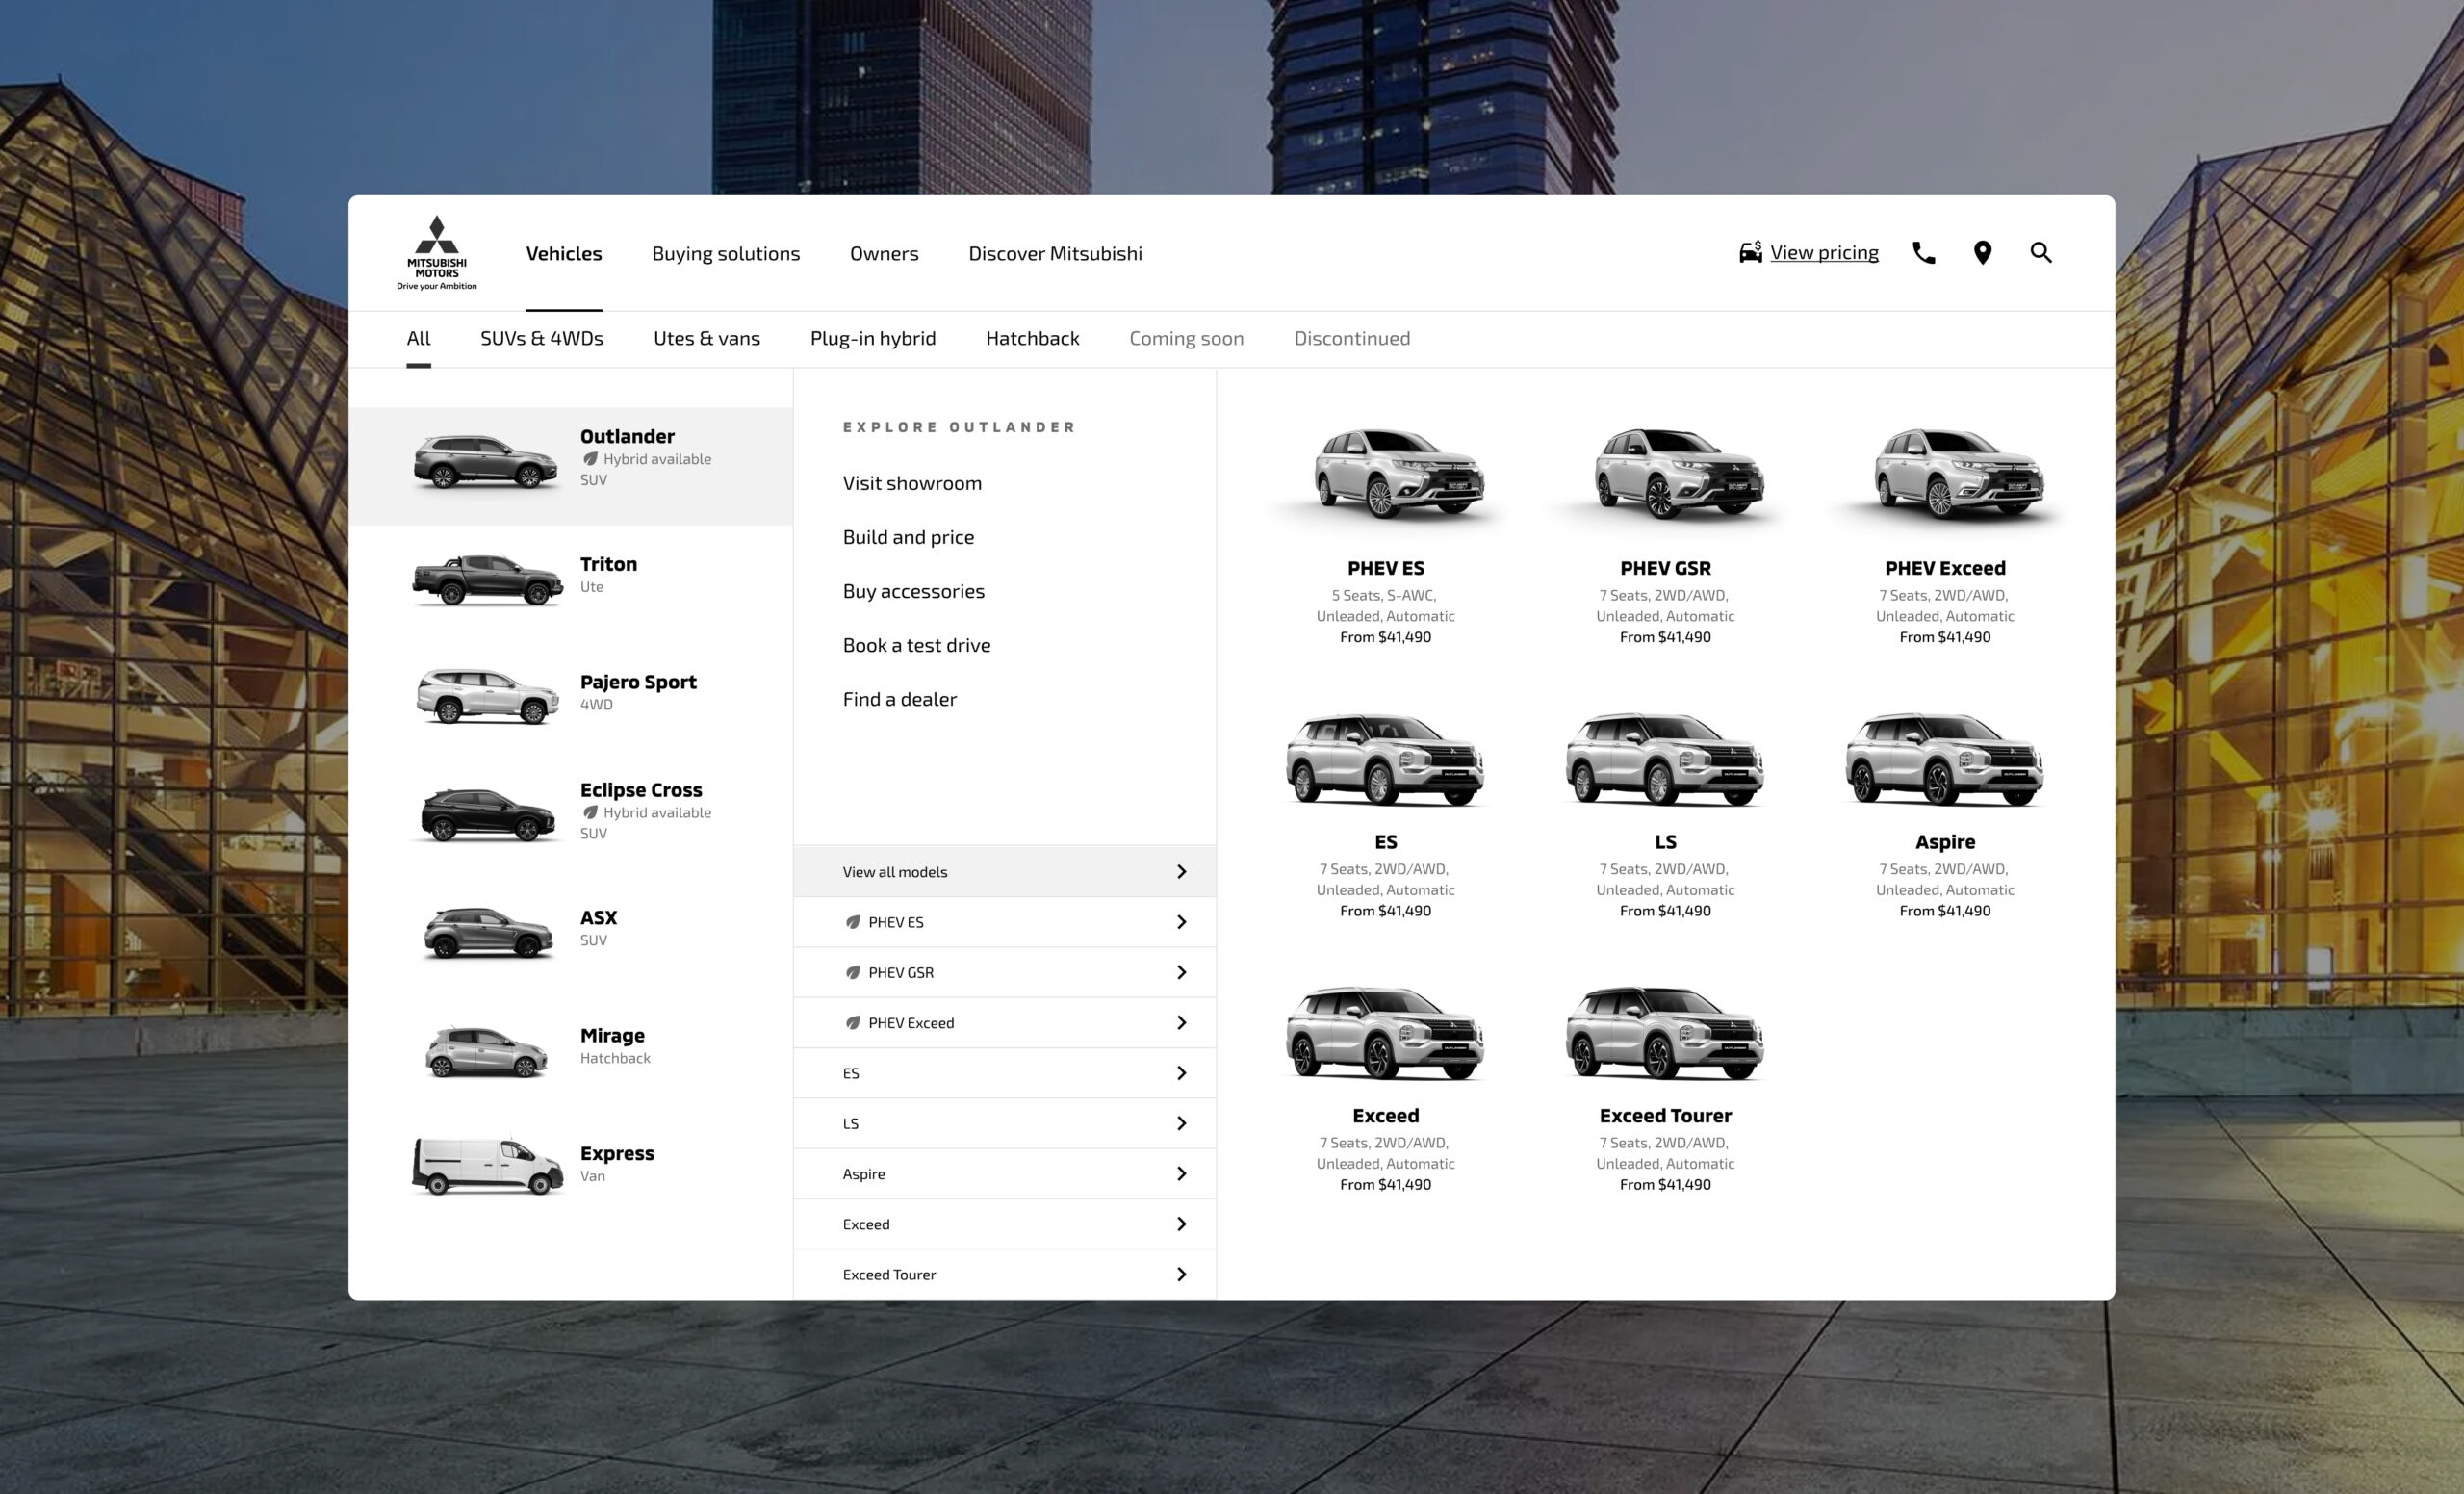
Task: Expand View all models chevron
Action: click(x=1181, y=872)
